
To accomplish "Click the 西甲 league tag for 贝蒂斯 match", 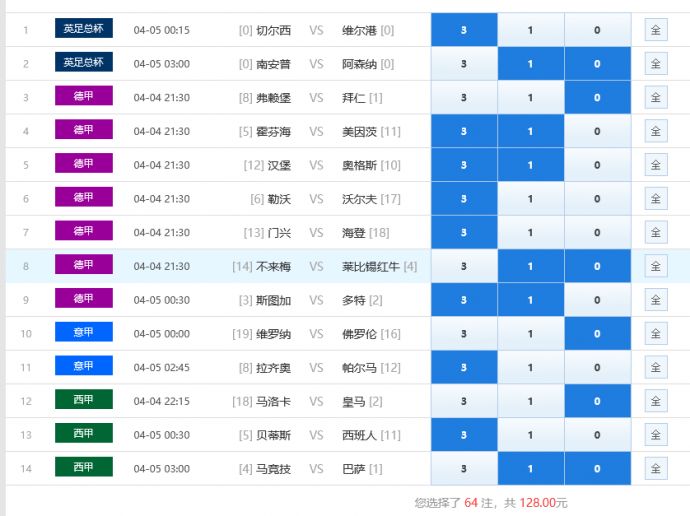I will pyautogui.click(x=84, y=434).
